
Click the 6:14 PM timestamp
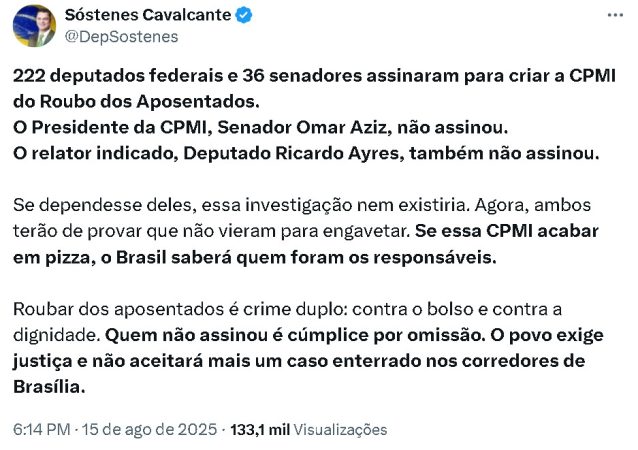41,429
